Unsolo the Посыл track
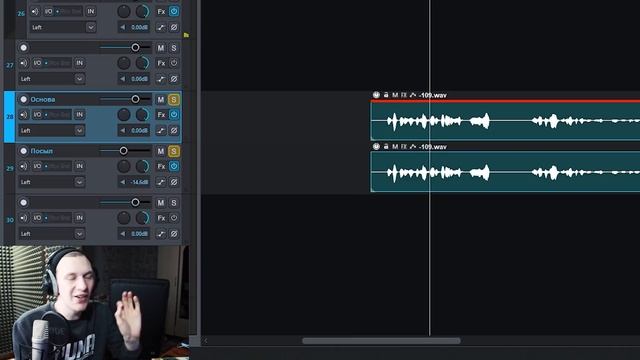640x360 pixels. (174, 151)
